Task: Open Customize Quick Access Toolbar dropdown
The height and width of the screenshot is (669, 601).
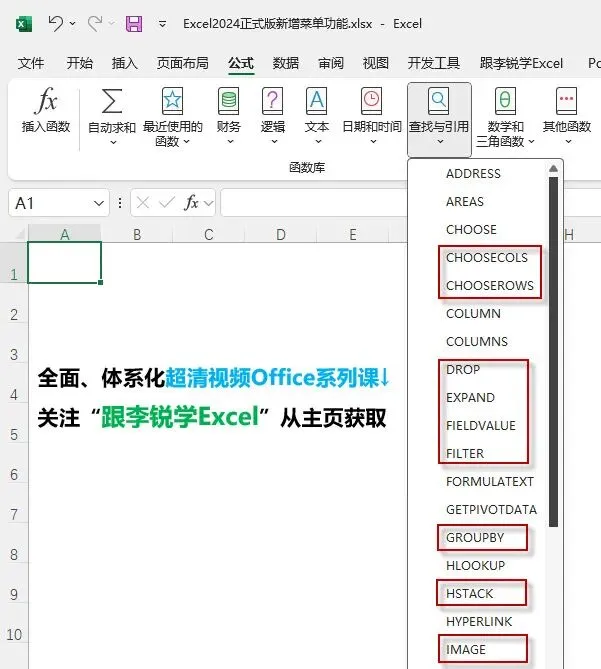Action: click(x=163, y=24)
